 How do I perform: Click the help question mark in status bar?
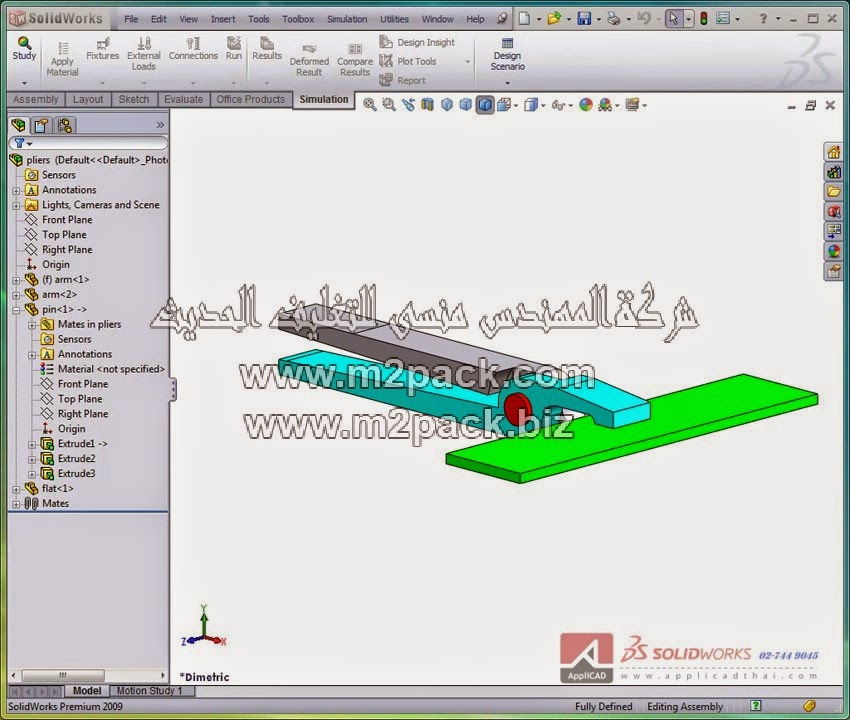click(x=756, y=705)
